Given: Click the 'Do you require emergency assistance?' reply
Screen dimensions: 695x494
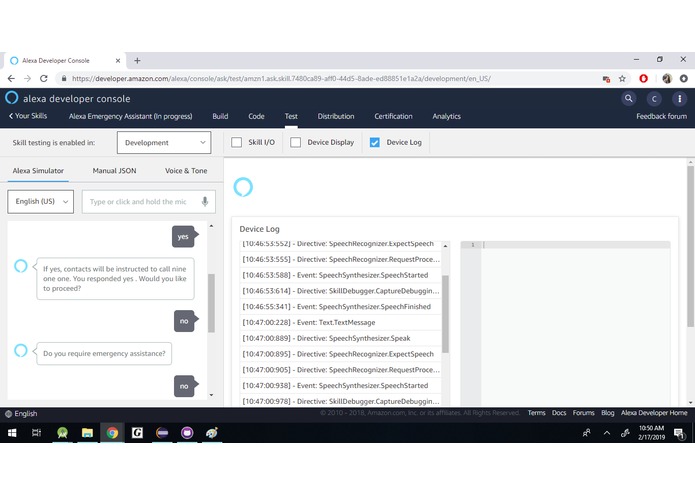Looking at the screenshot, I should click(104, 354).
